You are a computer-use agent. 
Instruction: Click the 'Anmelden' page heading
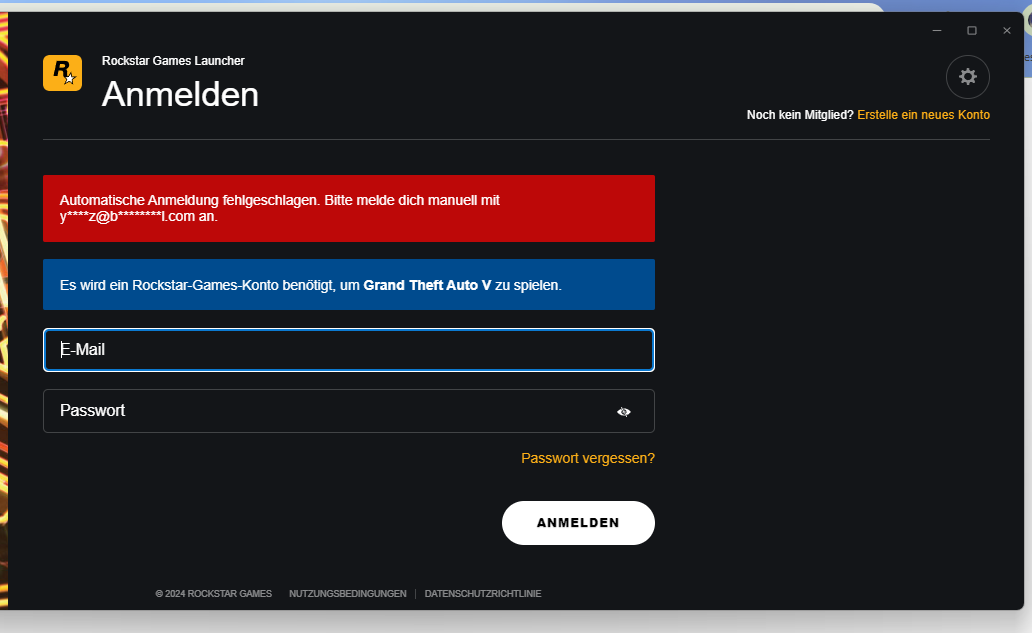coord(180,94)
